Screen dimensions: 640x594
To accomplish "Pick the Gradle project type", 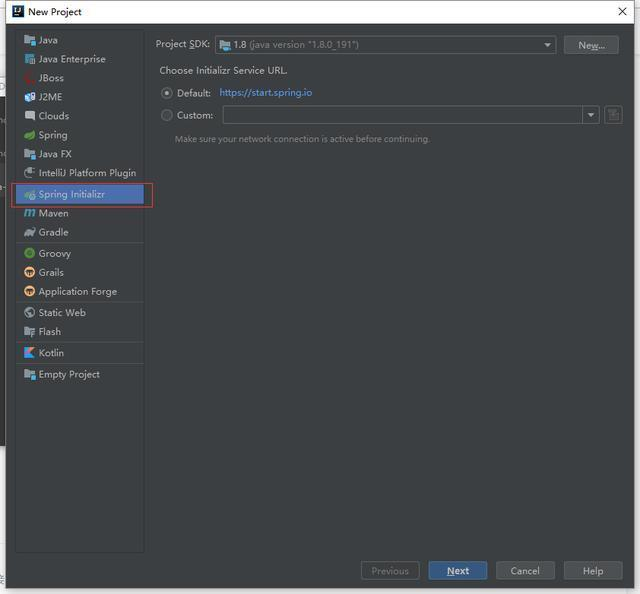I will click(x=80, y=232).
